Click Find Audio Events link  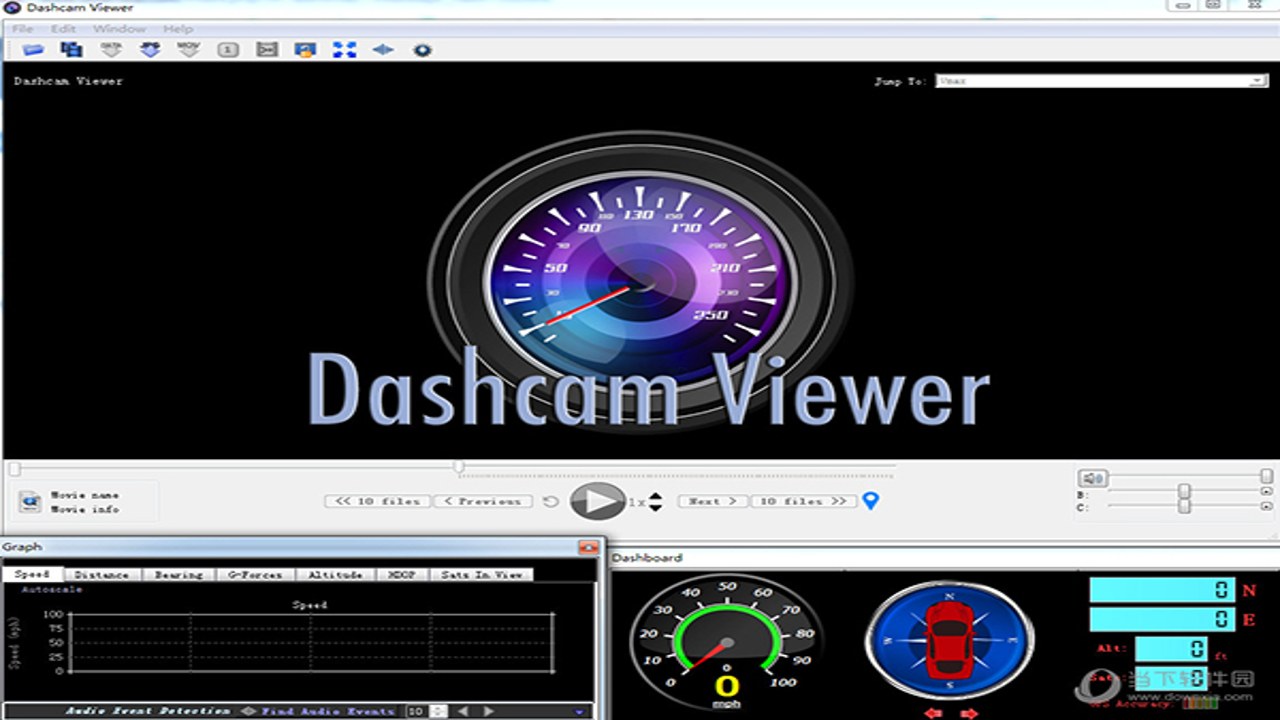point(328,711)
